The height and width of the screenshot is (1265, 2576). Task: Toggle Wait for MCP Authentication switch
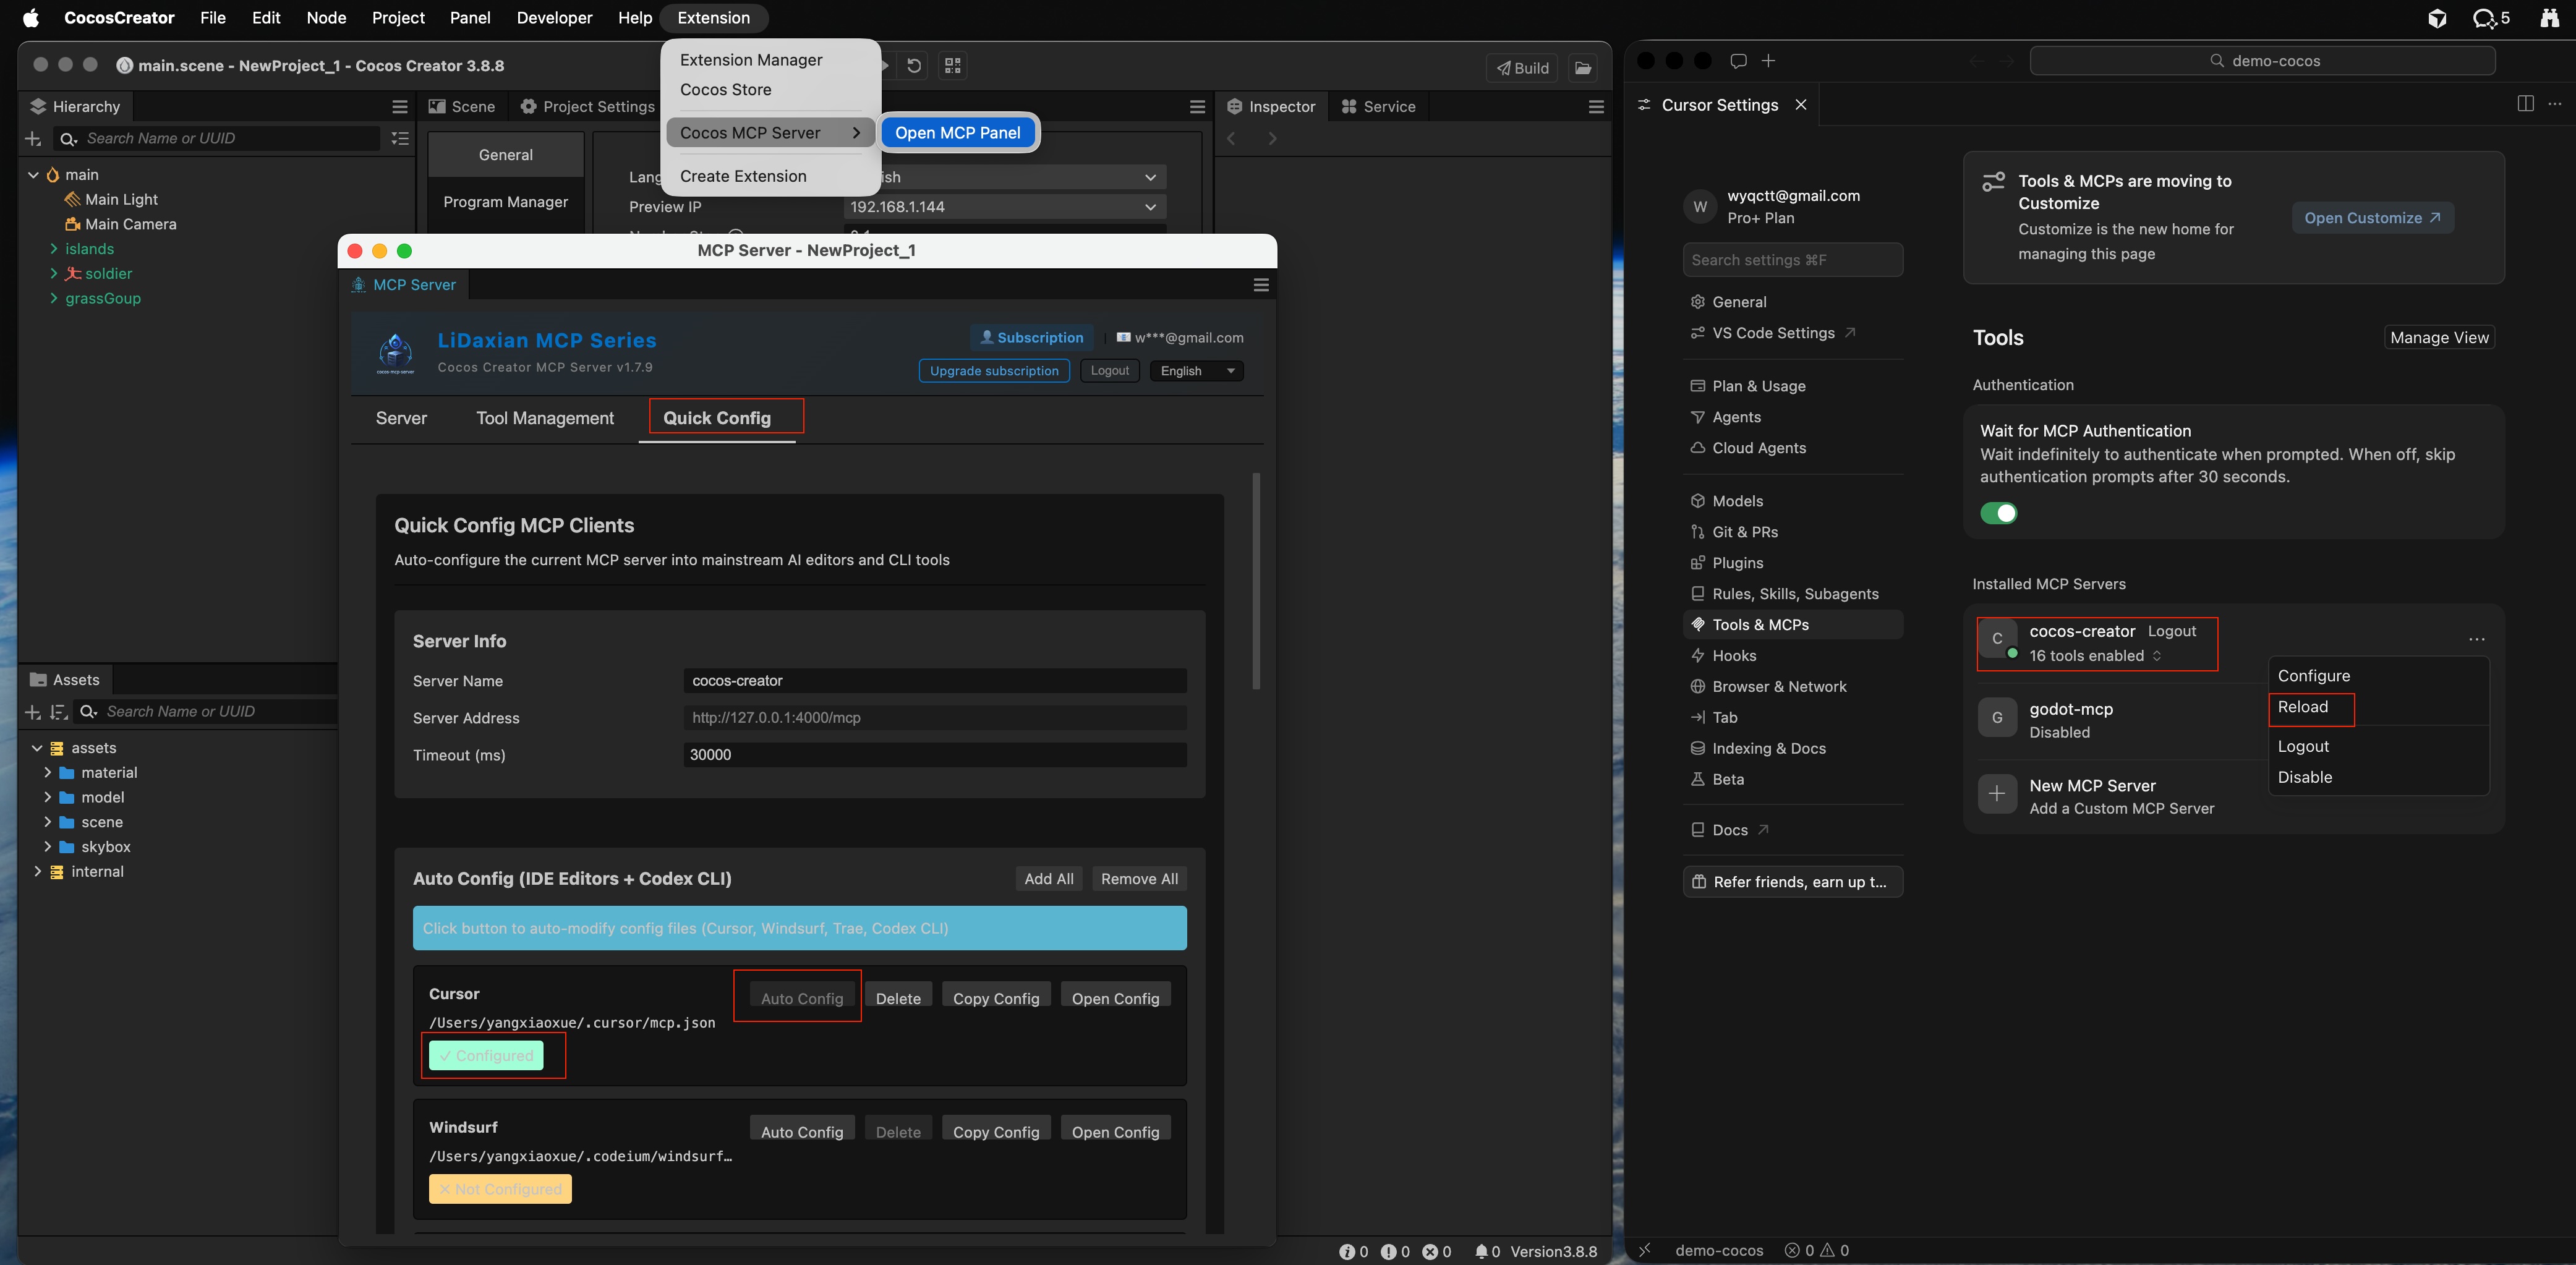click(1998, 513)
